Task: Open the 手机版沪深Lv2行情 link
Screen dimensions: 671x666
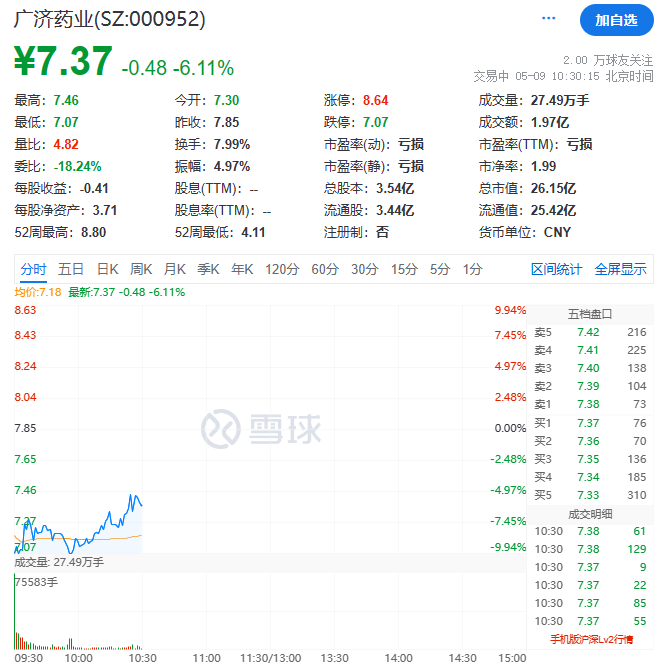Action: 591,639
